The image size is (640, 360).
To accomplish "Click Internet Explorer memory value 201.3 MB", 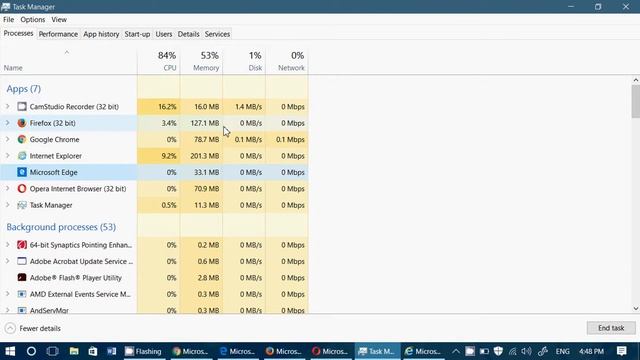I will [x=204, y=156].
